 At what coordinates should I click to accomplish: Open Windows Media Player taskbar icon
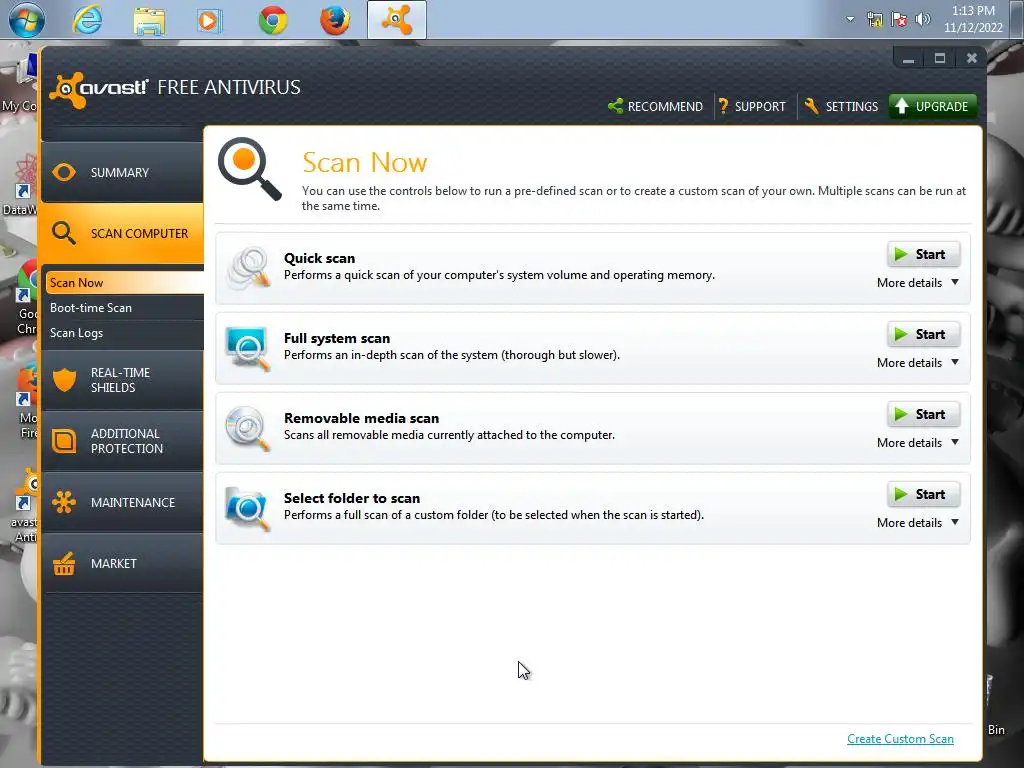209,20
